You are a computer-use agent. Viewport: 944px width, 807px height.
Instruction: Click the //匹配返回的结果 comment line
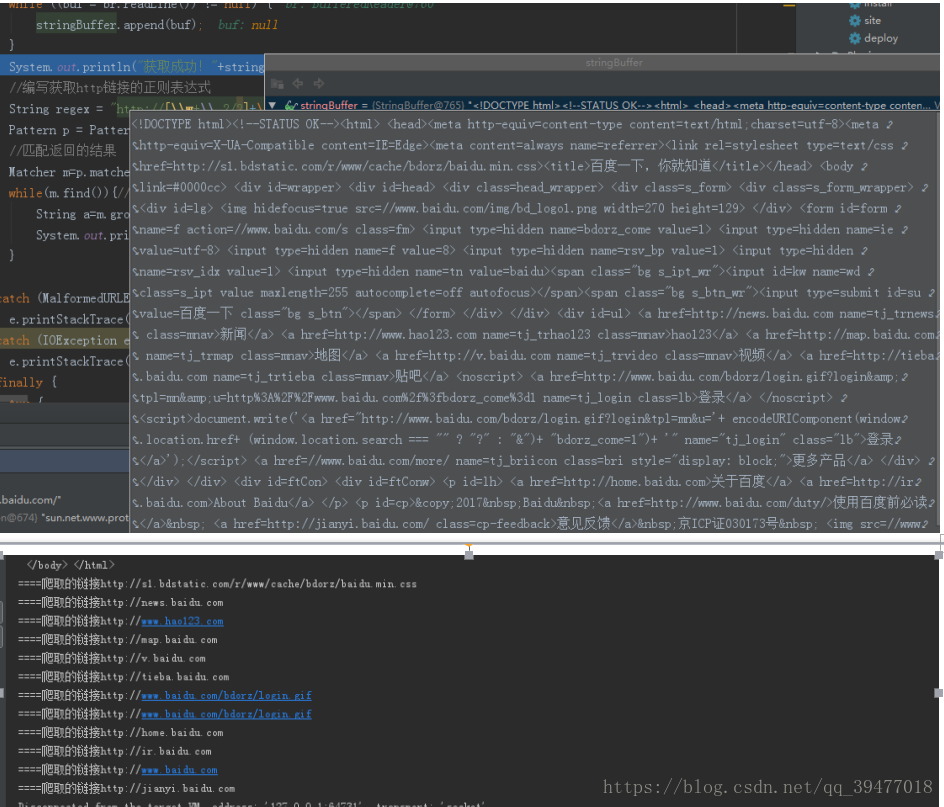tap(62, 151)
